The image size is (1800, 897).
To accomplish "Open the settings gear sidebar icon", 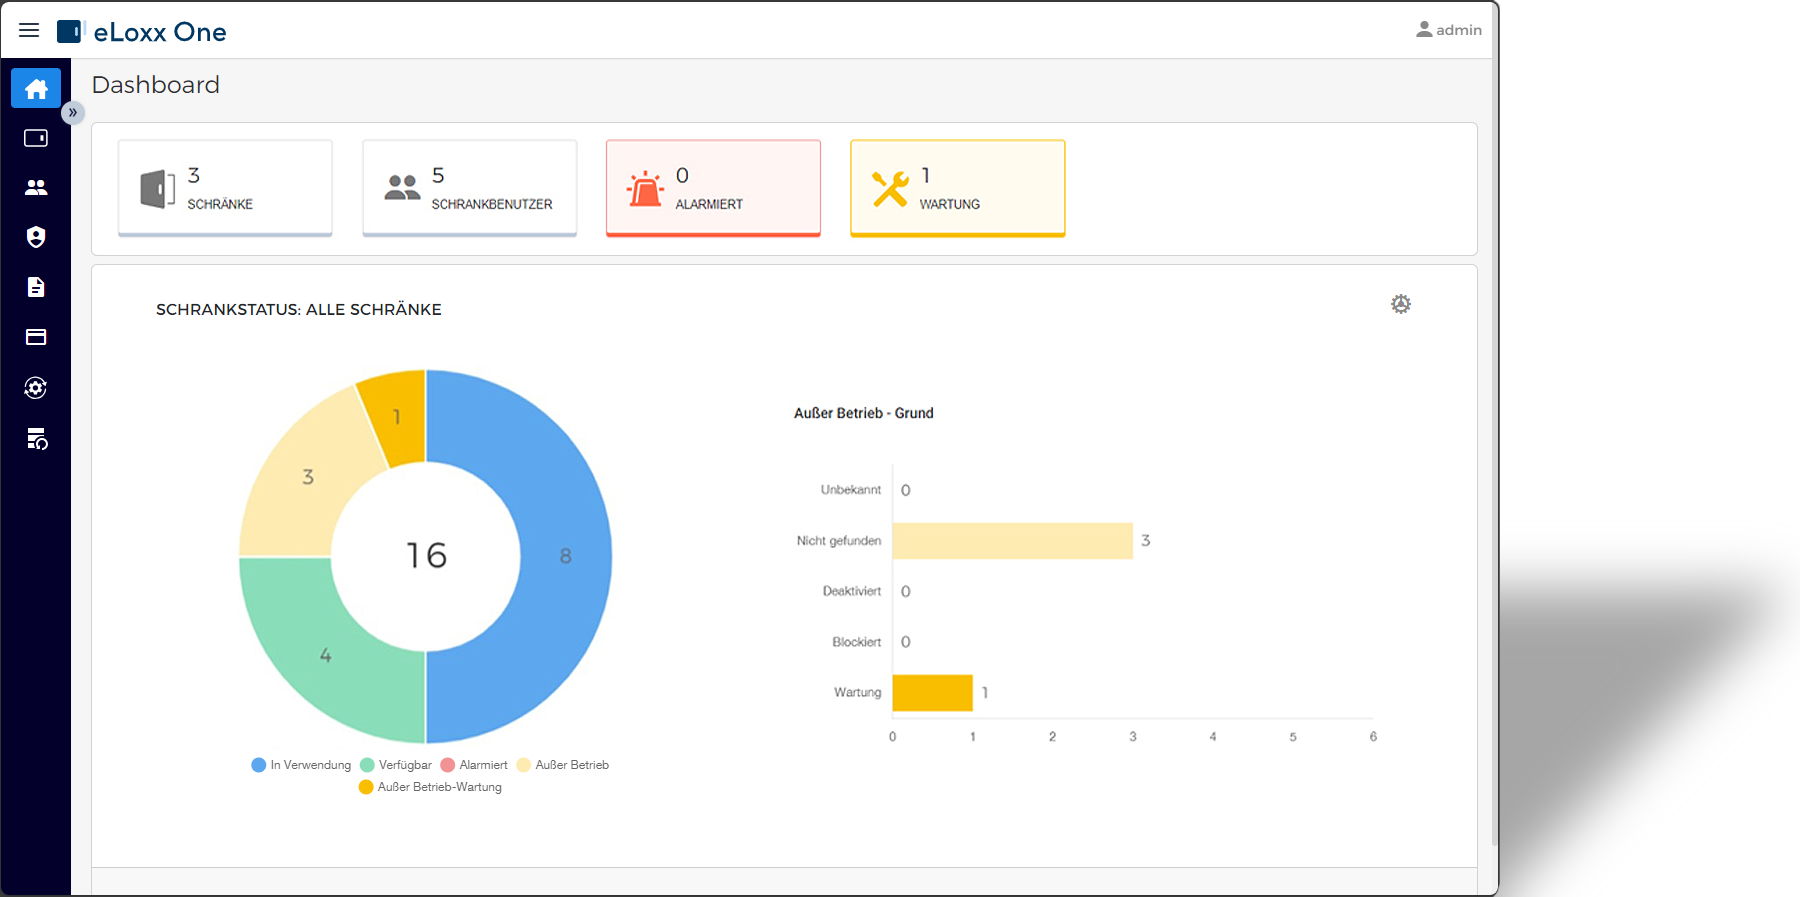I will tap(36, 388).
